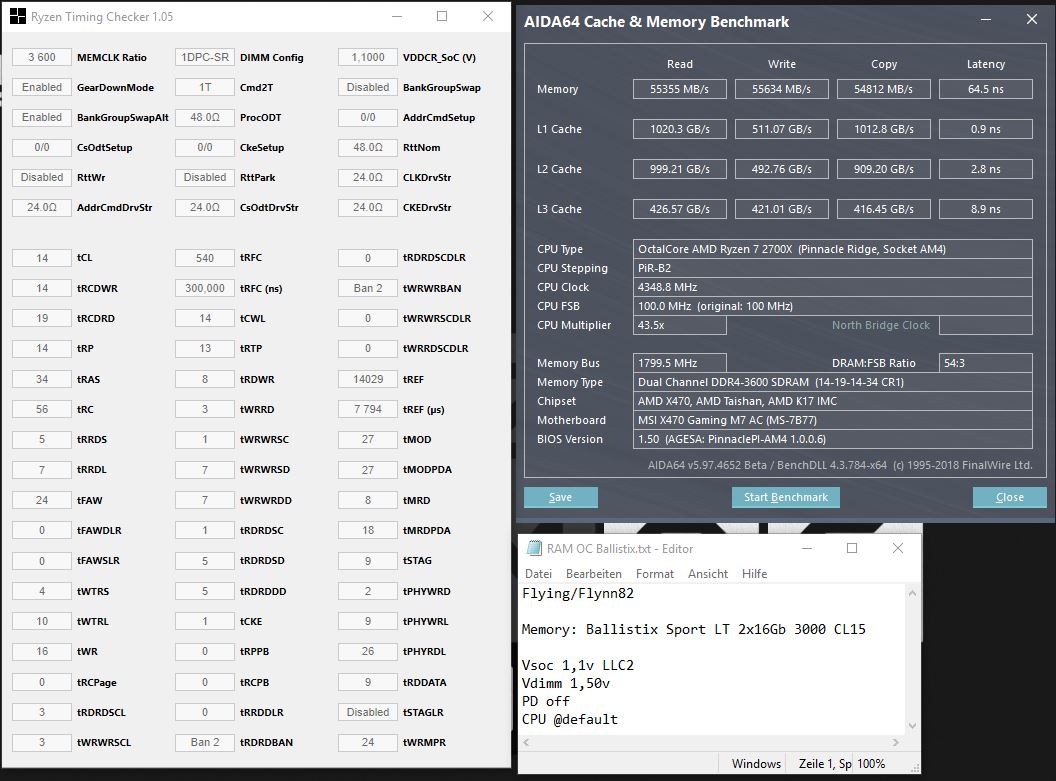Select the MEMCLK Ratio value 3 600
The width and height of the screenshot is (1056, 781).
(42, 57)
